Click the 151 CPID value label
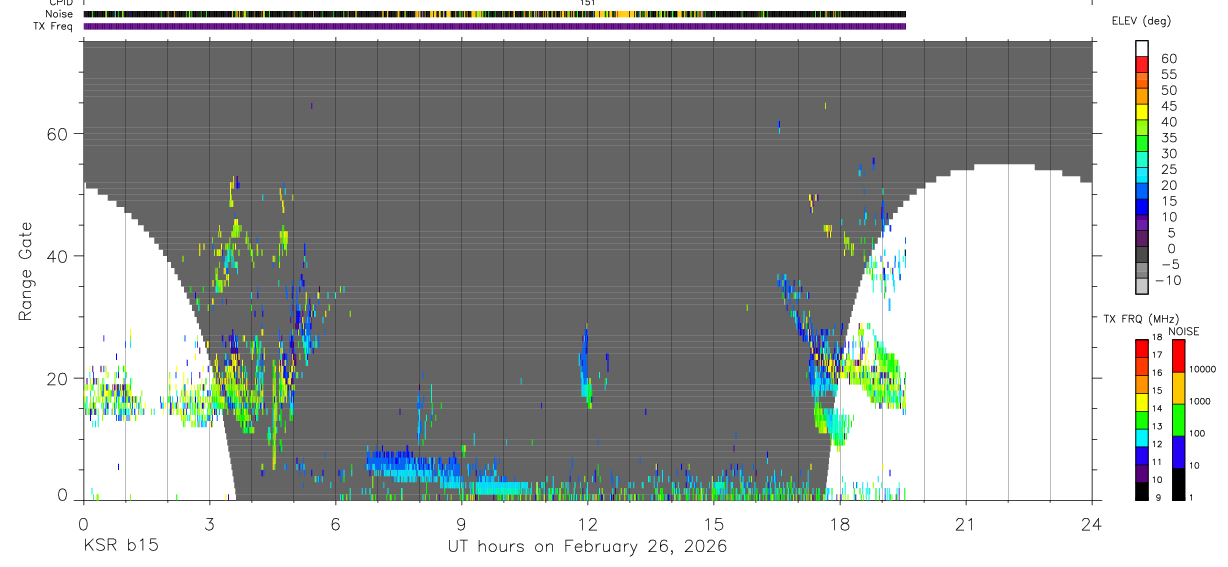The image size is (1228, 567). point(587,3)
